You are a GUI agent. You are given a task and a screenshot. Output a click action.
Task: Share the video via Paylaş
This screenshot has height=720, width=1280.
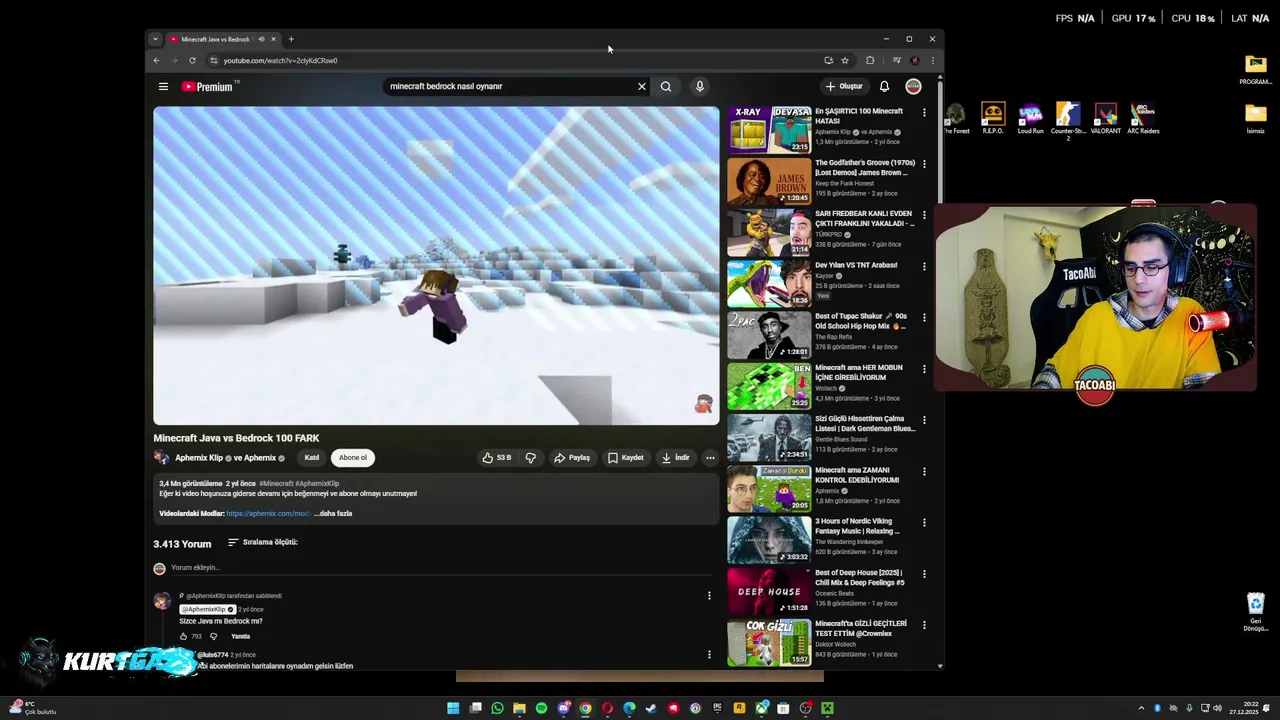[x=572, y=458]
